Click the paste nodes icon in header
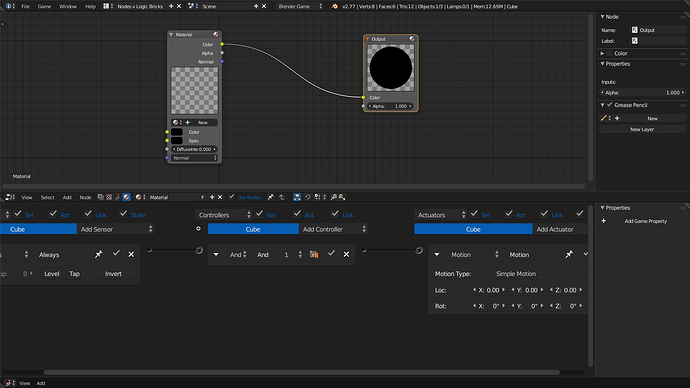The height and width of the screenshot is (388, 690). pos(341,197)
